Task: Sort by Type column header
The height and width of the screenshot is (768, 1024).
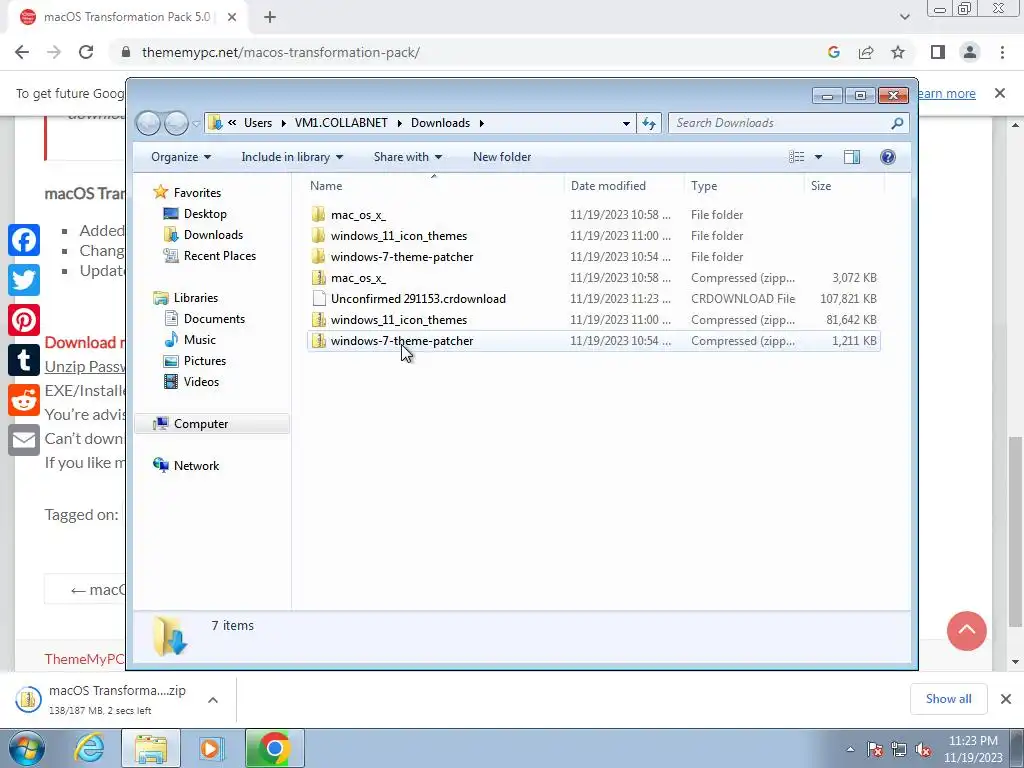Action: tap(745, 185)
